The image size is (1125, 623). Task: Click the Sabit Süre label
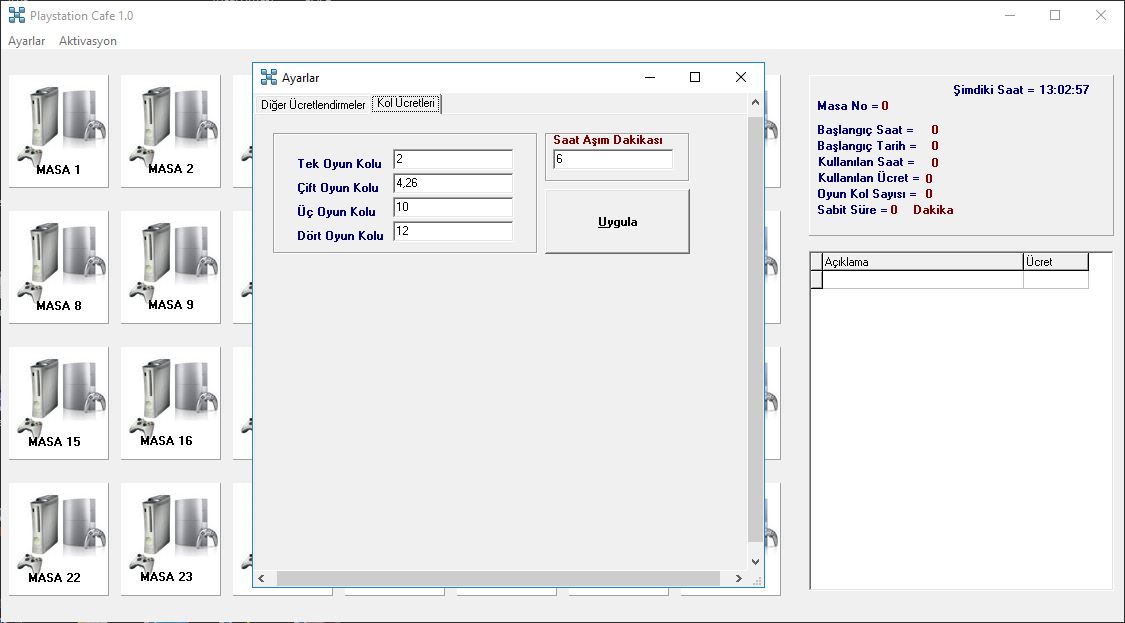point(852,210)
